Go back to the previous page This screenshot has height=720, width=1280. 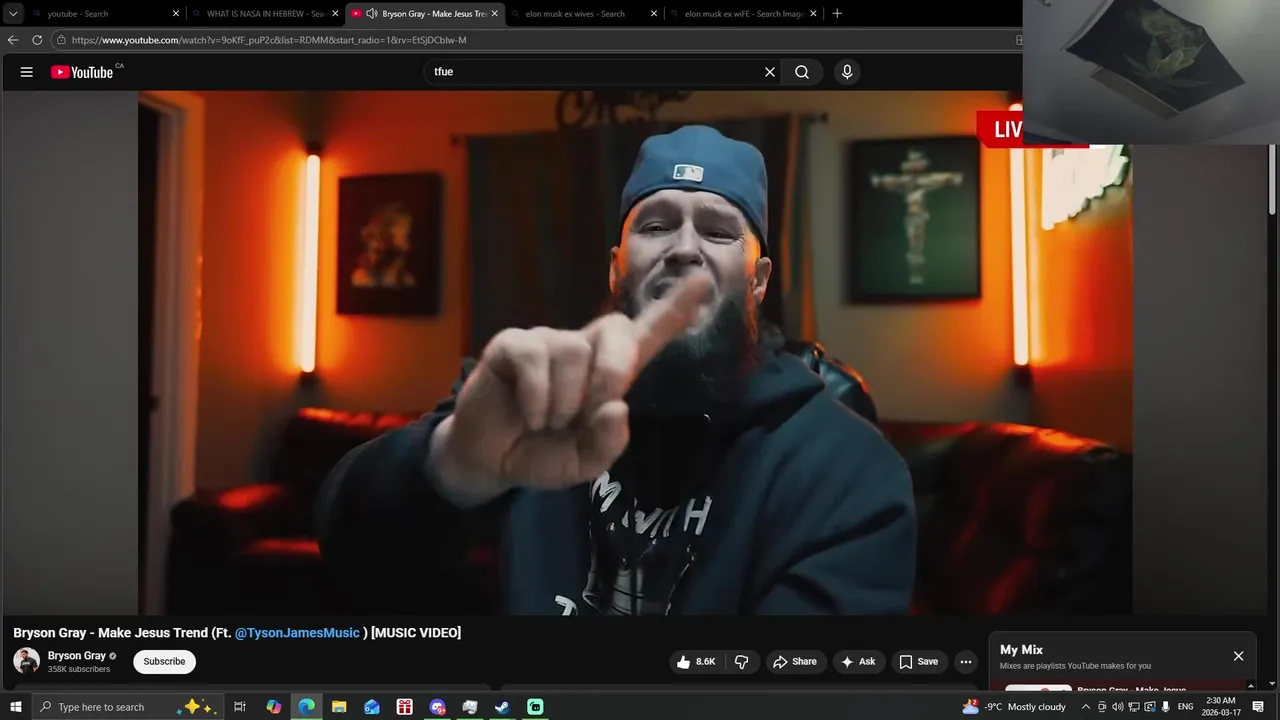click(x=13, y=40)
